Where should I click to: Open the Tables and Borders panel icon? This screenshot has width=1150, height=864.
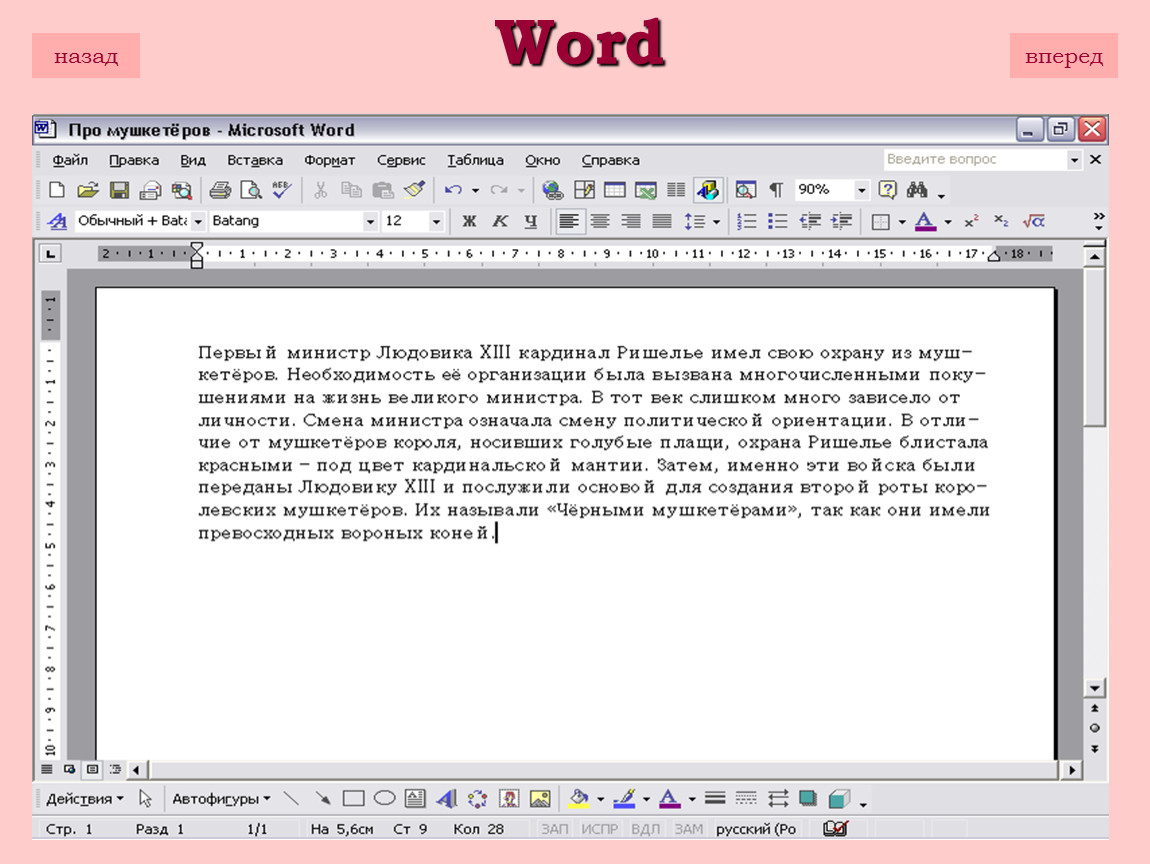(x=585, y=191)
